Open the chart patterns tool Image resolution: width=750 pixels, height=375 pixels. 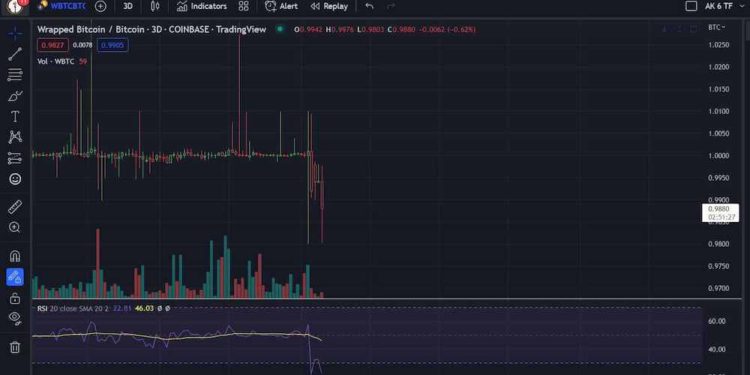(15, 137)
